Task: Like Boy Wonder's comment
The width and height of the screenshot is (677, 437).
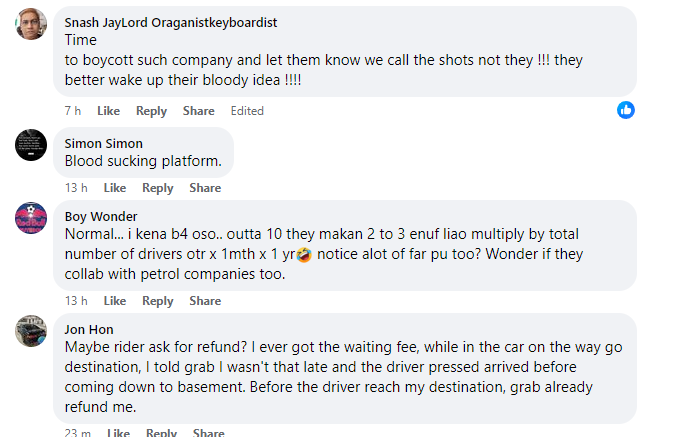Action: pos(115,301)
